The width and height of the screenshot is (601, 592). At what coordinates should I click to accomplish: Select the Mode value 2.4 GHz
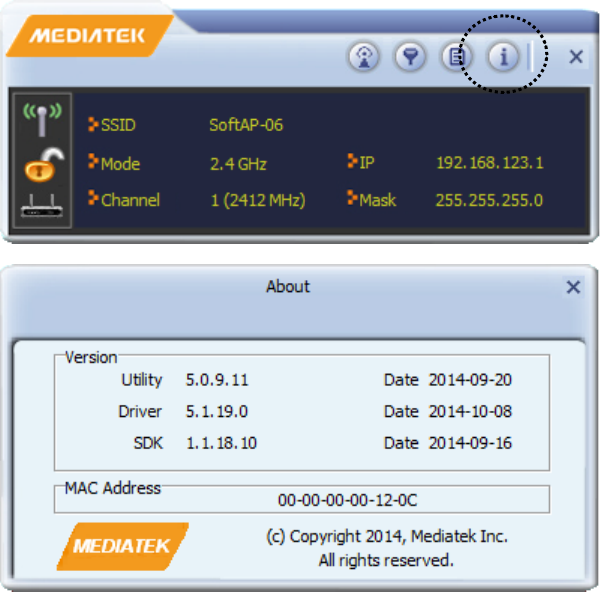(x=238, y=164)
